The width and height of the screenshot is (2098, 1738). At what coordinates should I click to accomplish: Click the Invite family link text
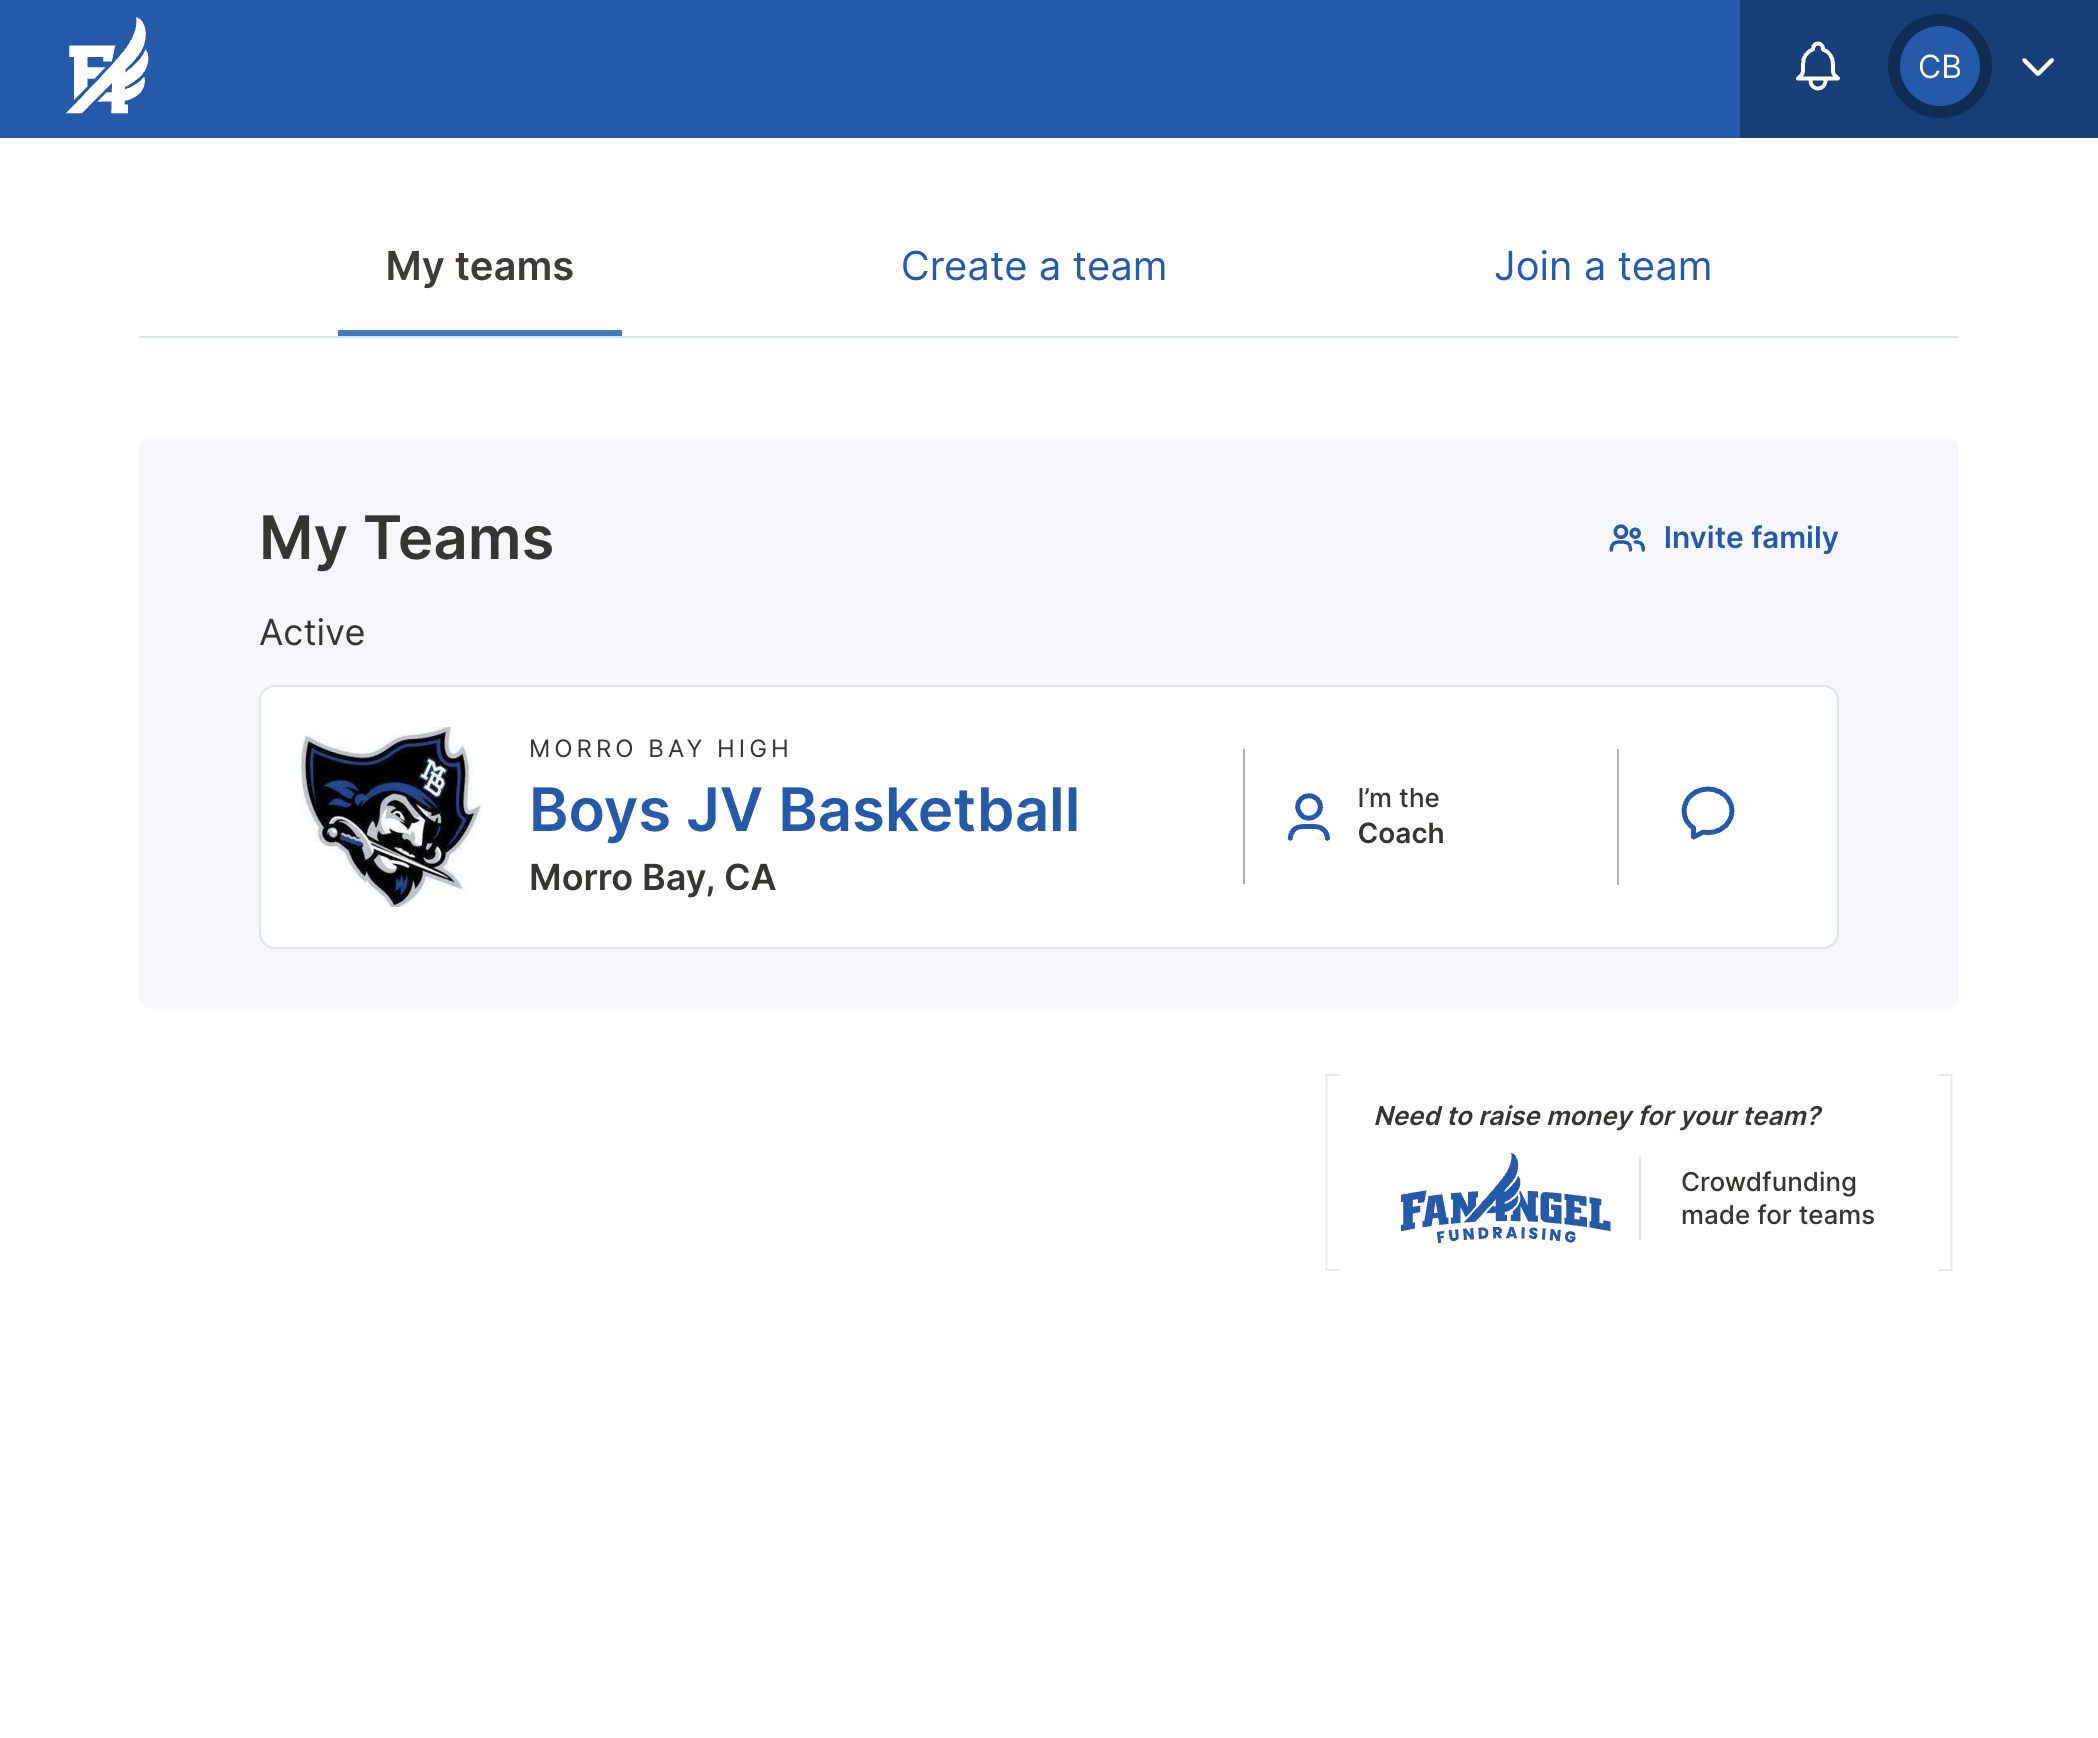pyautogui.click(x=1750, y=538)
